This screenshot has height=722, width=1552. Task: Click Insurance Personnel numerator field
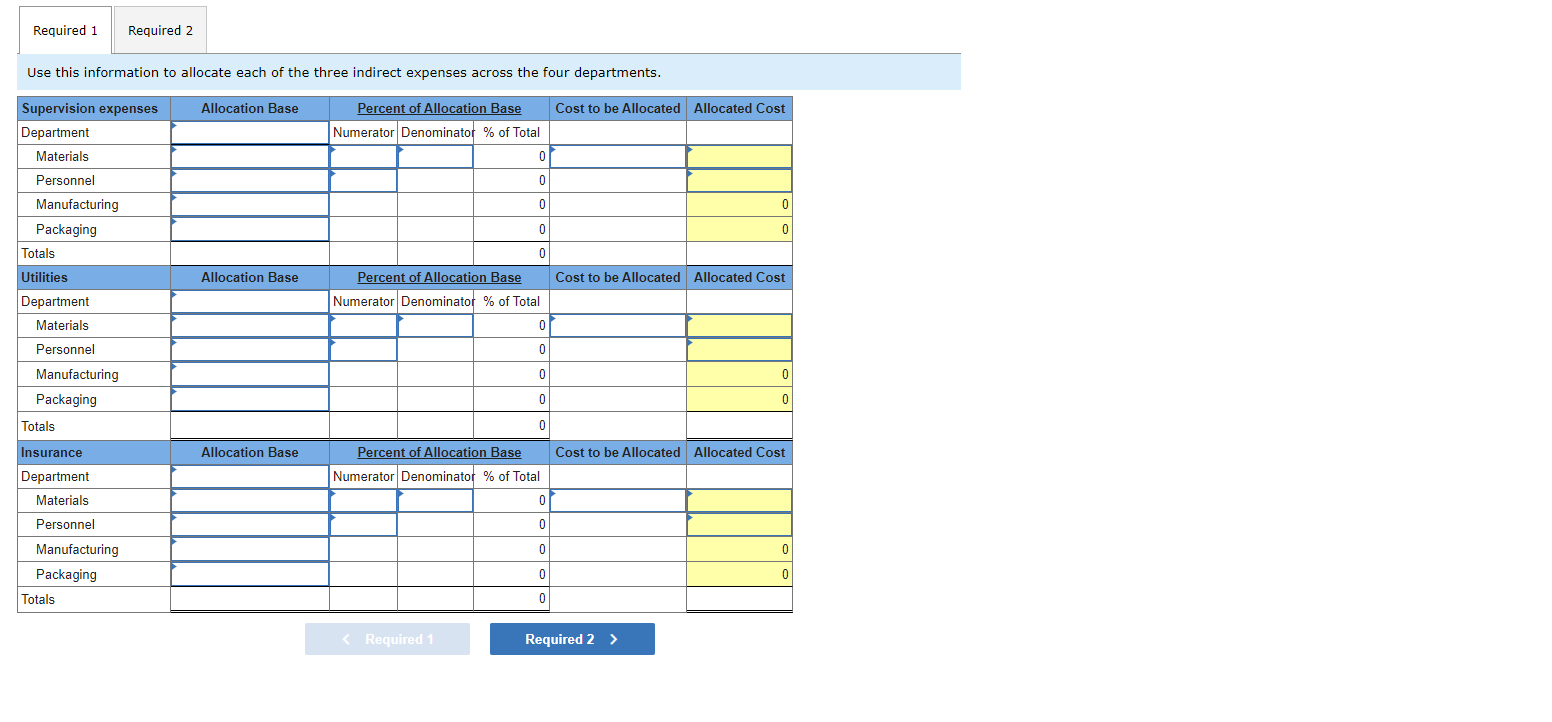click(x=363, y=524)
